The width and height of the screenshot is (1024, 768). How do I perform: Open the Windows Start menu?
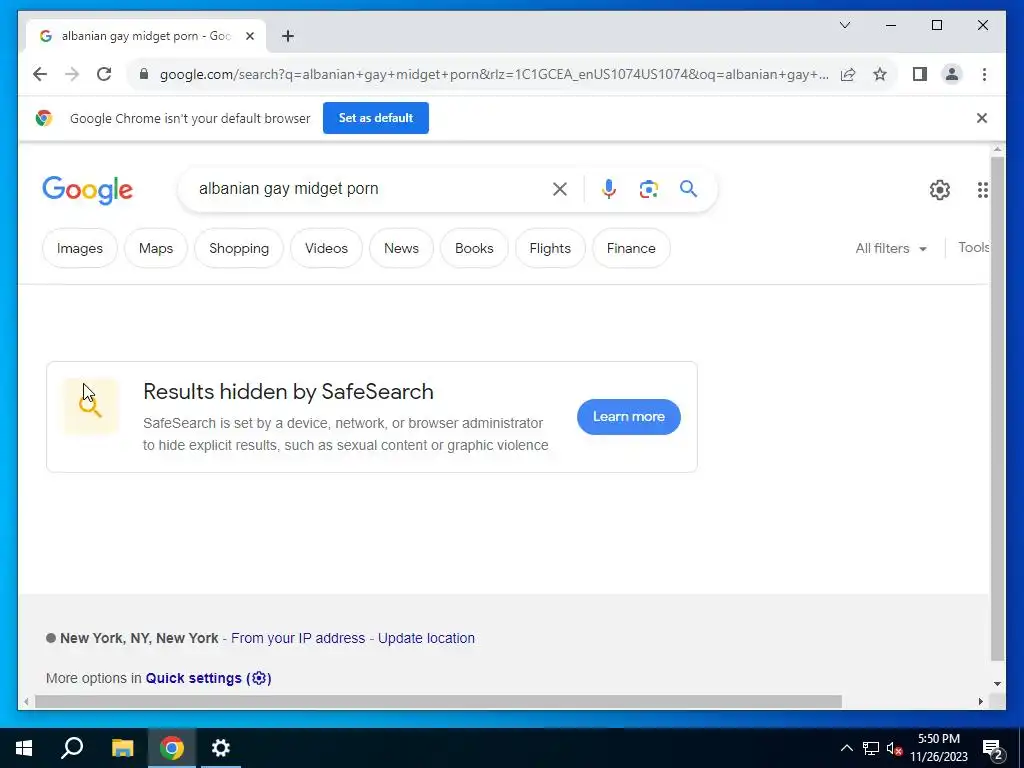tap(24, 748)
